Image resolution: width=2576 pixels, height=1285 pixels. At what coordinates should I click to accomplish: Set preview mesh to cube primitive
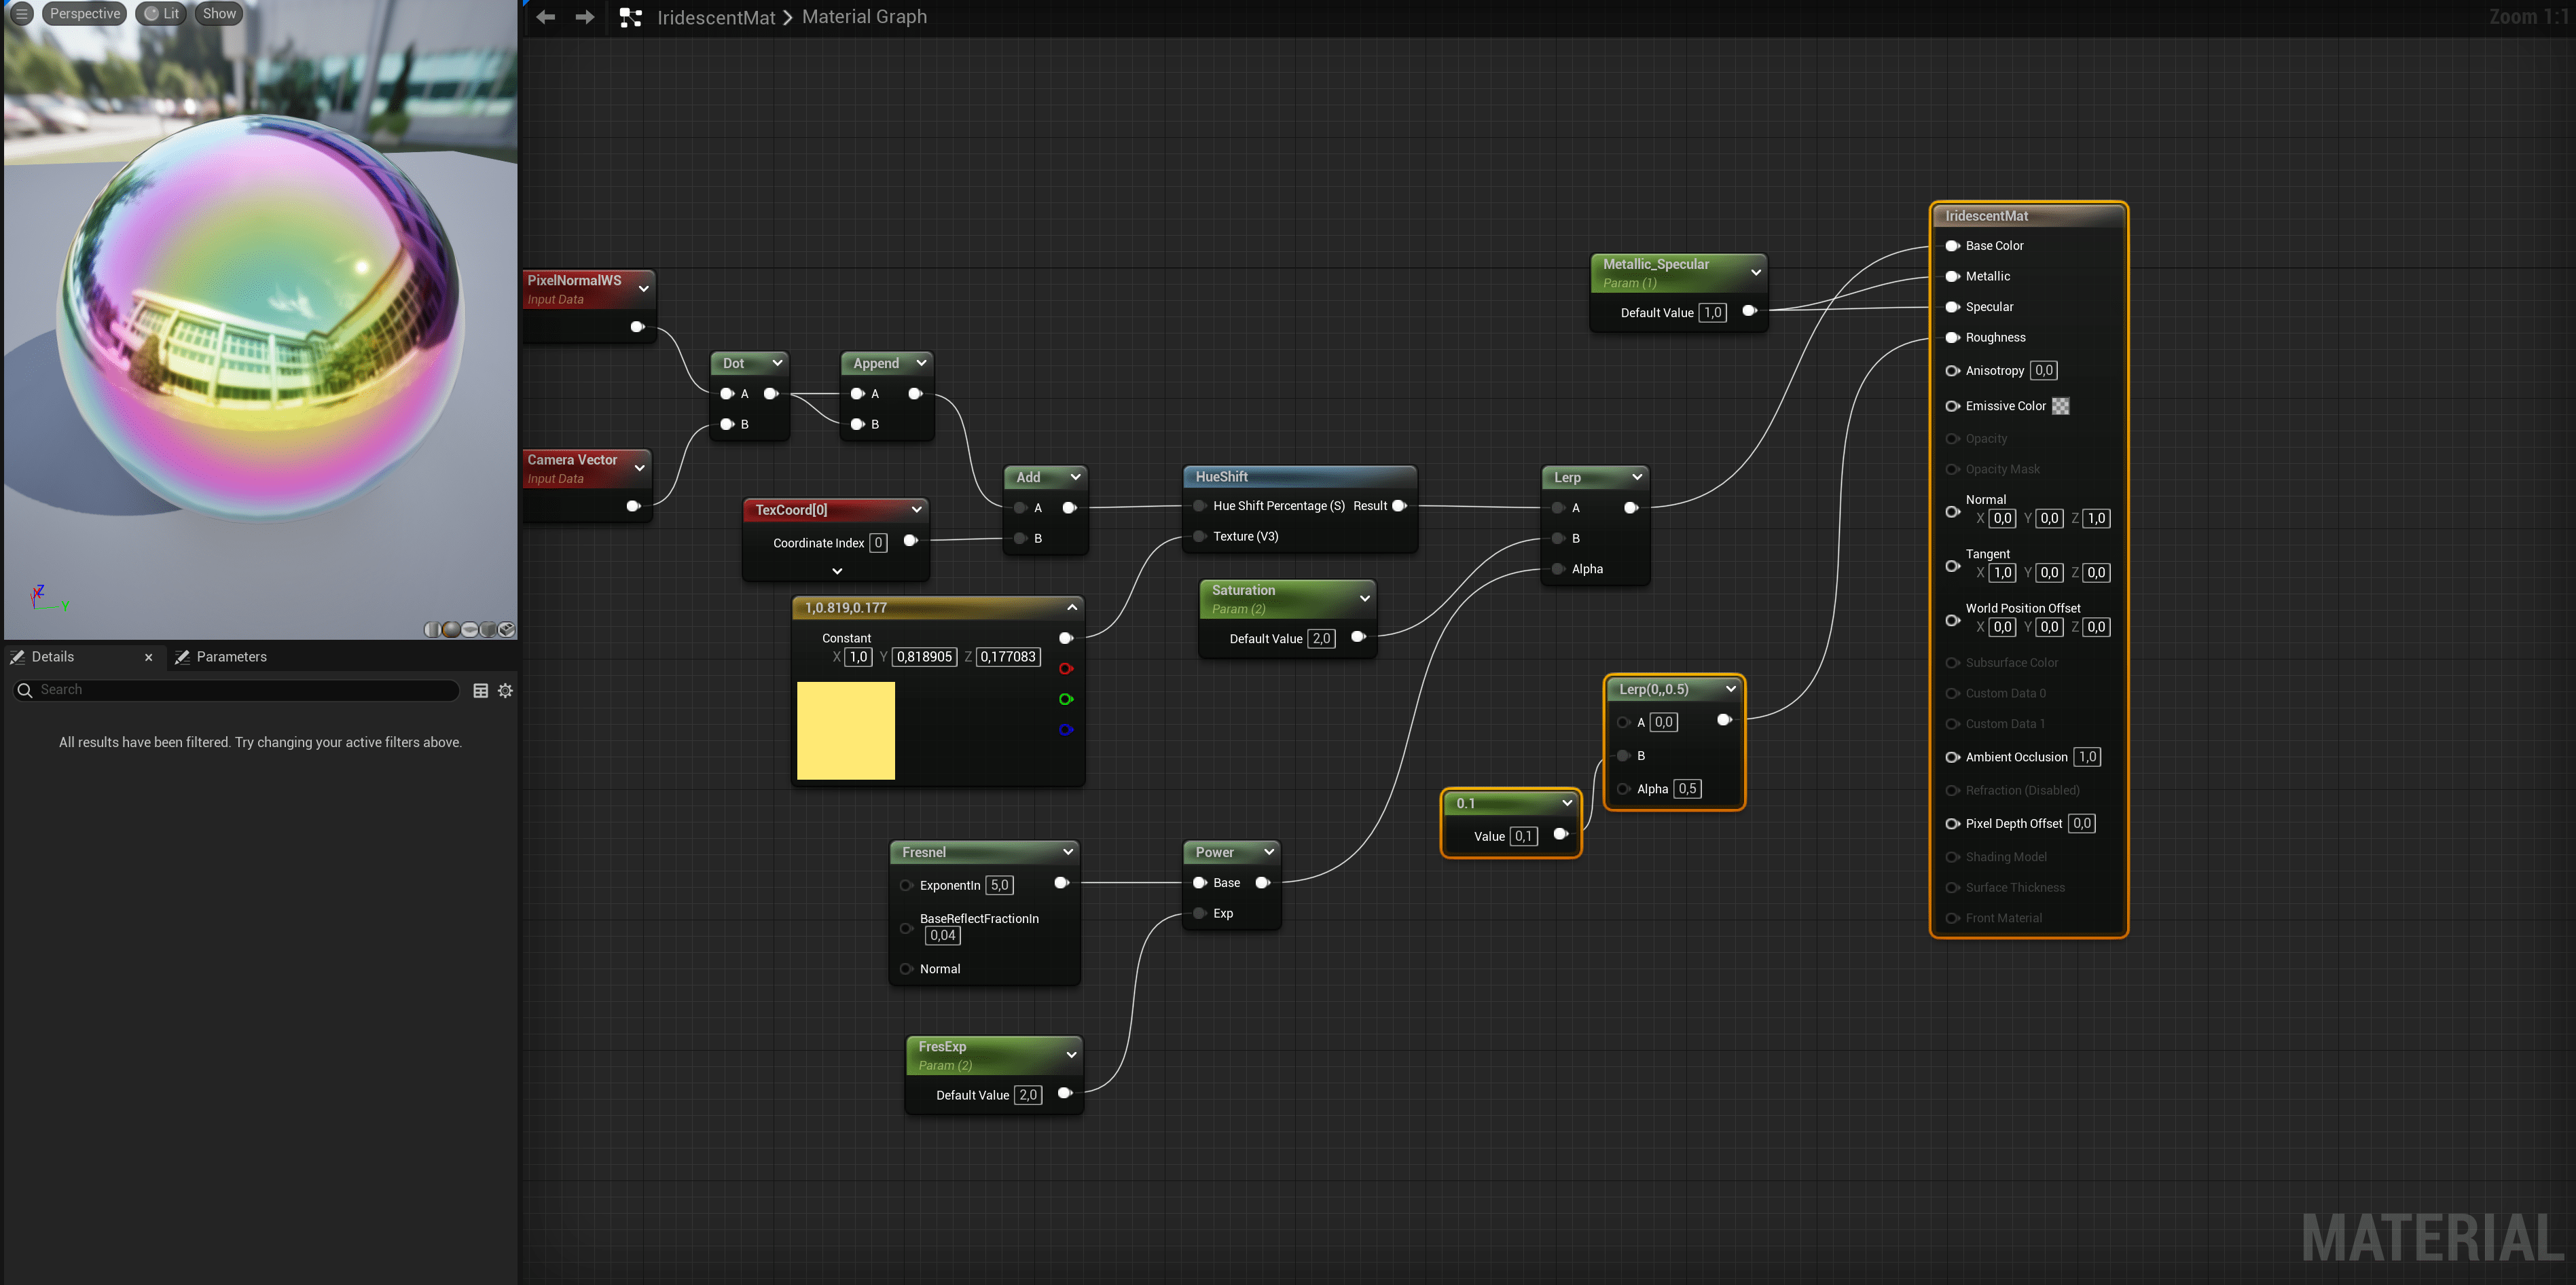tap(488, 630)
